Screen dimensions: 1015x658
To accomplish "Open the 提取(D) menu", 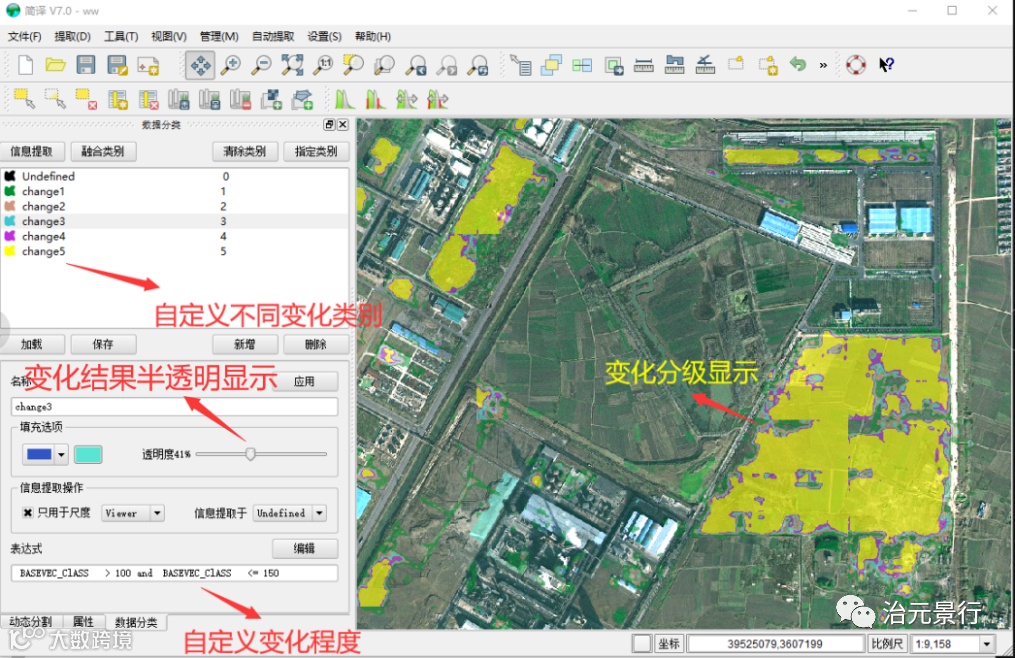I will click(x=72, y=36).
